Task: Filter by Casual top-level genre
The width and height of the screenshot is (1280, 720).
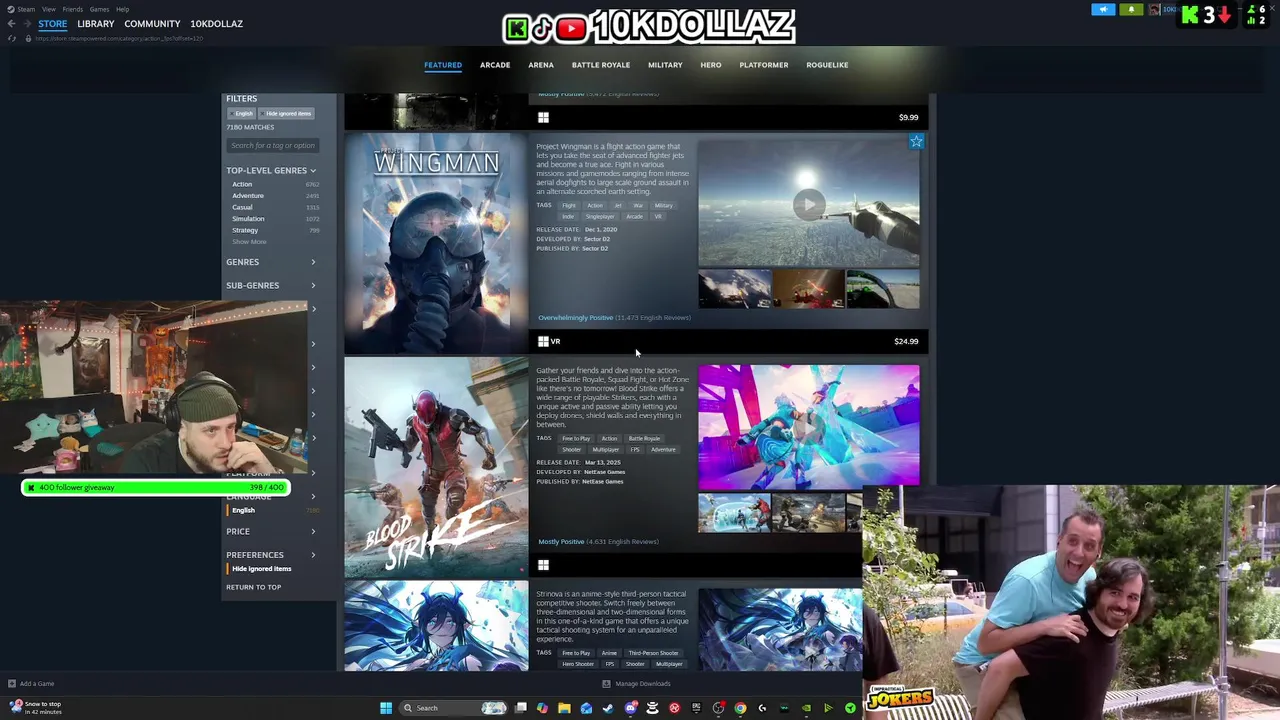Action: click(x=242, y=207)
